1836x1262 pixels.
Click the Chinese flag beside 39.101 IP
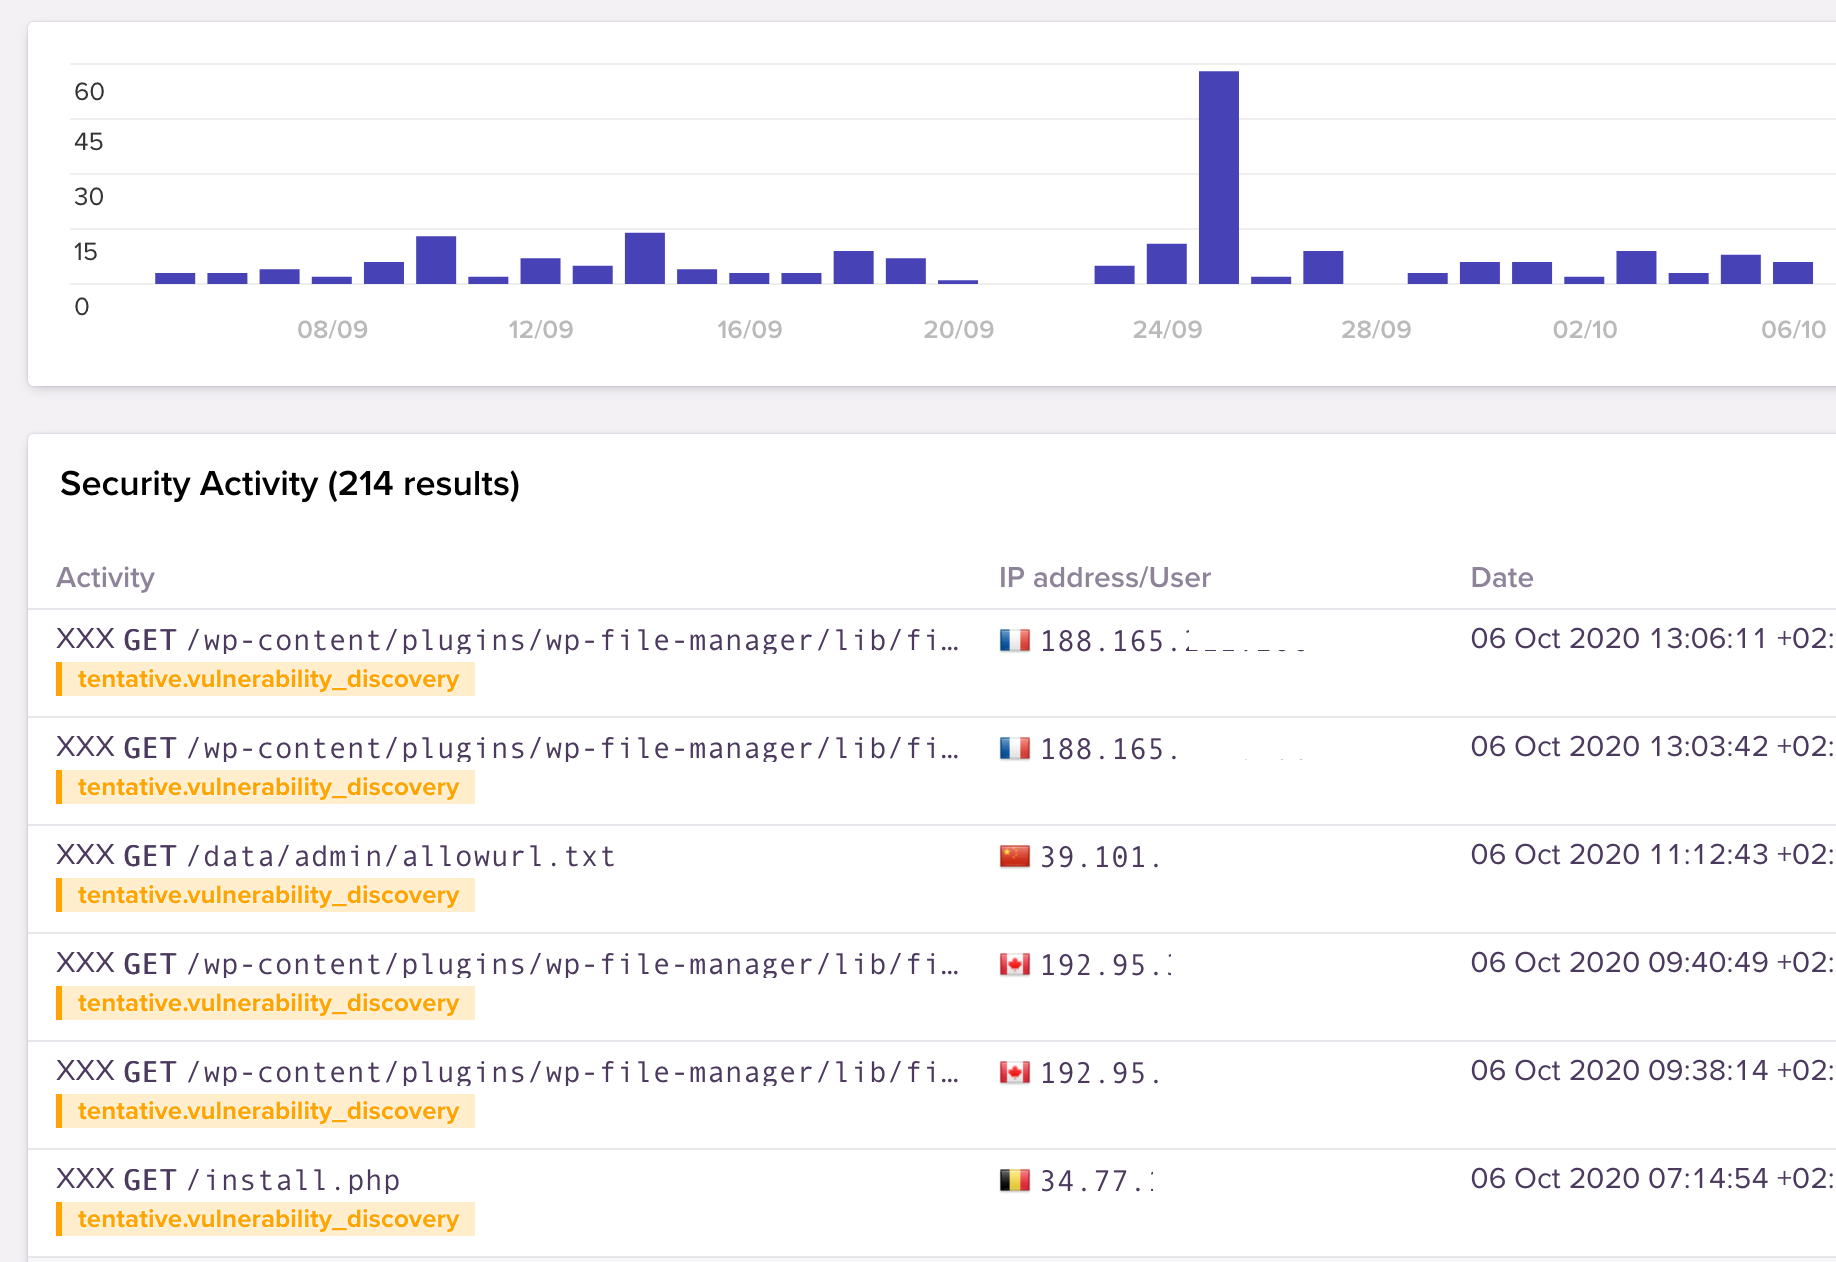pyautogui.click(x=1014, y=856)
